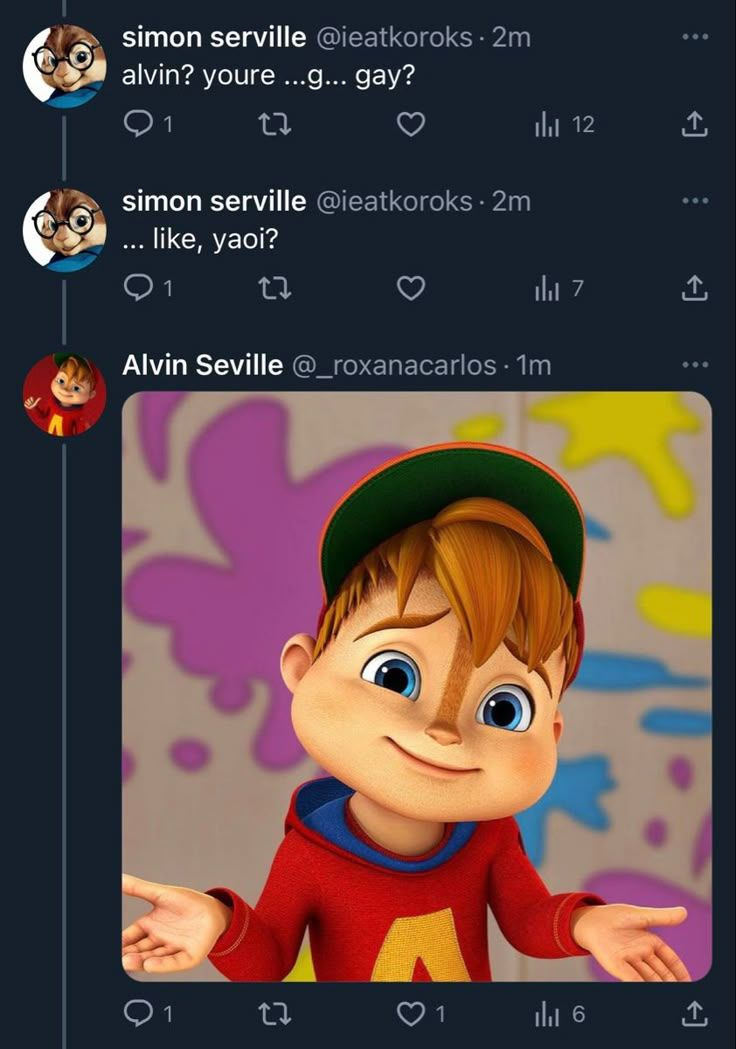Open the @ieatkoroks handle in first tweet
The width and height of the screenshot is (736, 1049).
pyautogui.click(x=394, y=38)
